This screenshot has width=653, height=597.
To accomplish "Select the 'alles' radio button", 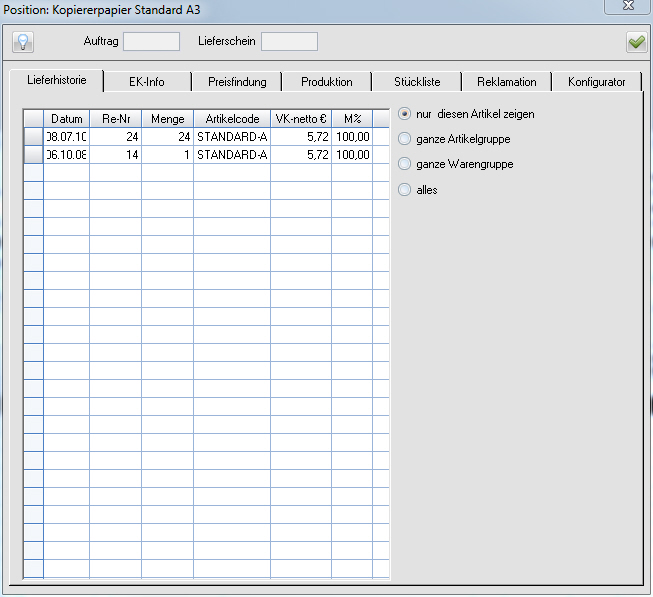I will 405,189.
